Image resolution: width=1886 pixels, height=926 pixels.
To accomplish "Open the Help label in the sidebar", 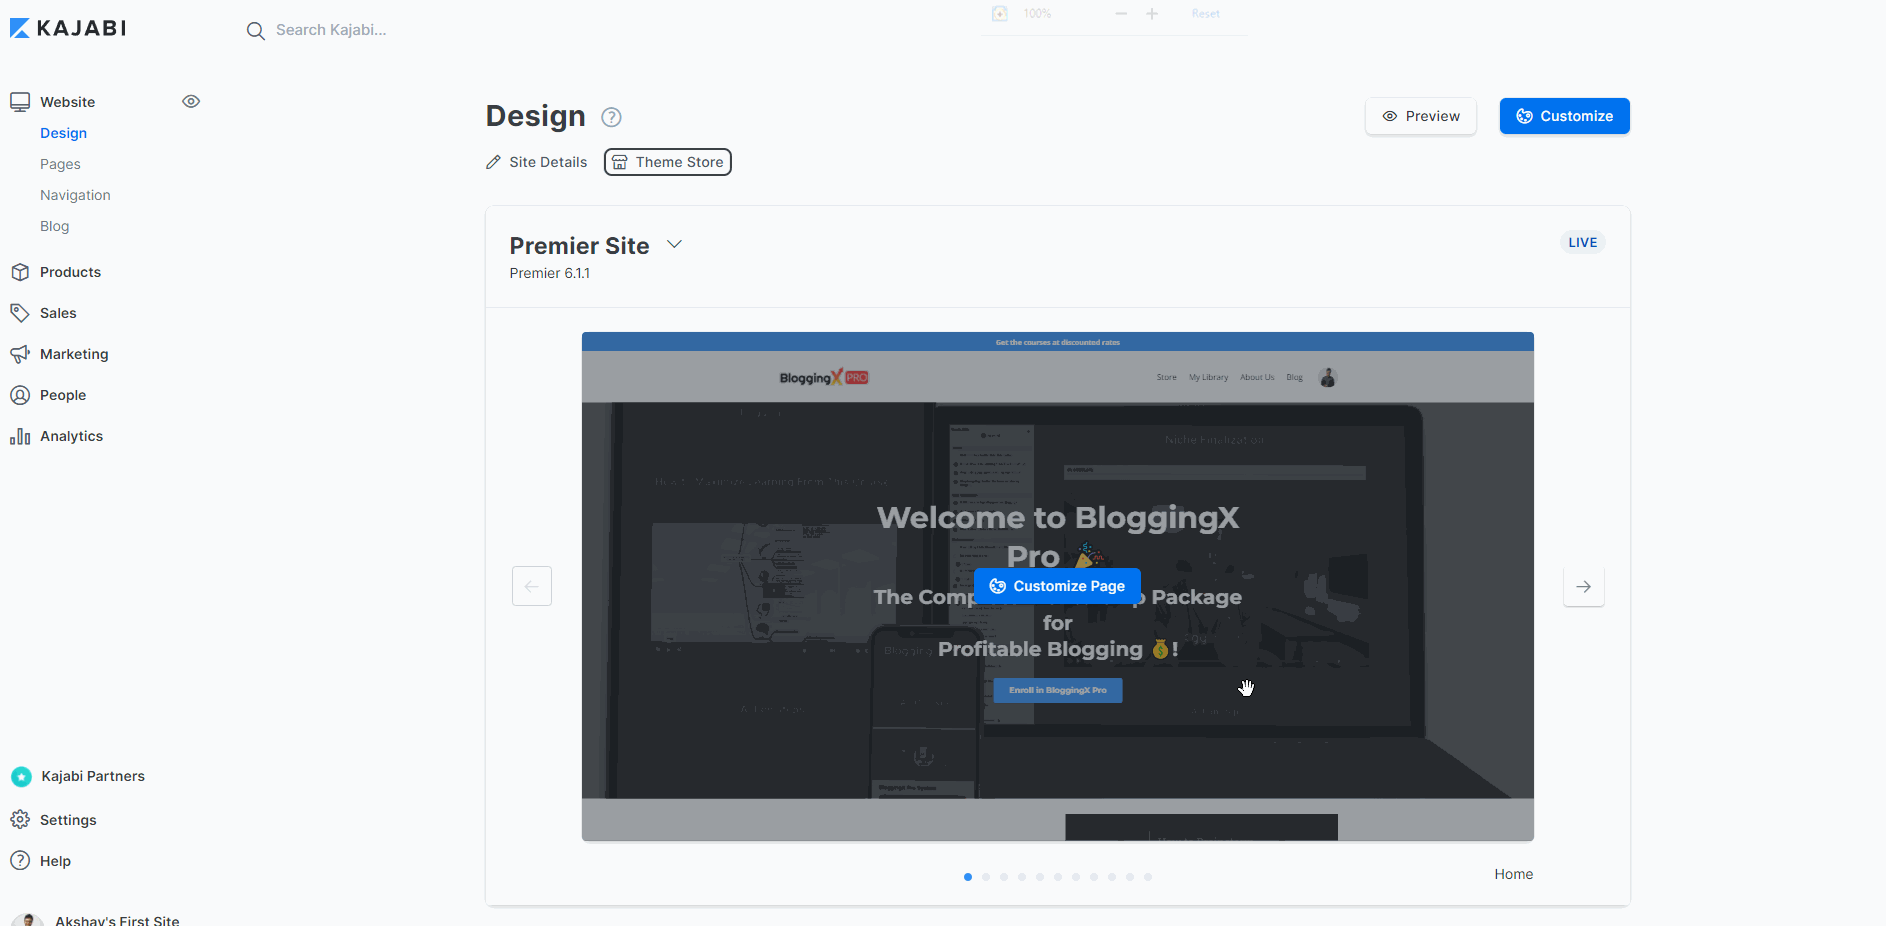I will click(55, 861).
